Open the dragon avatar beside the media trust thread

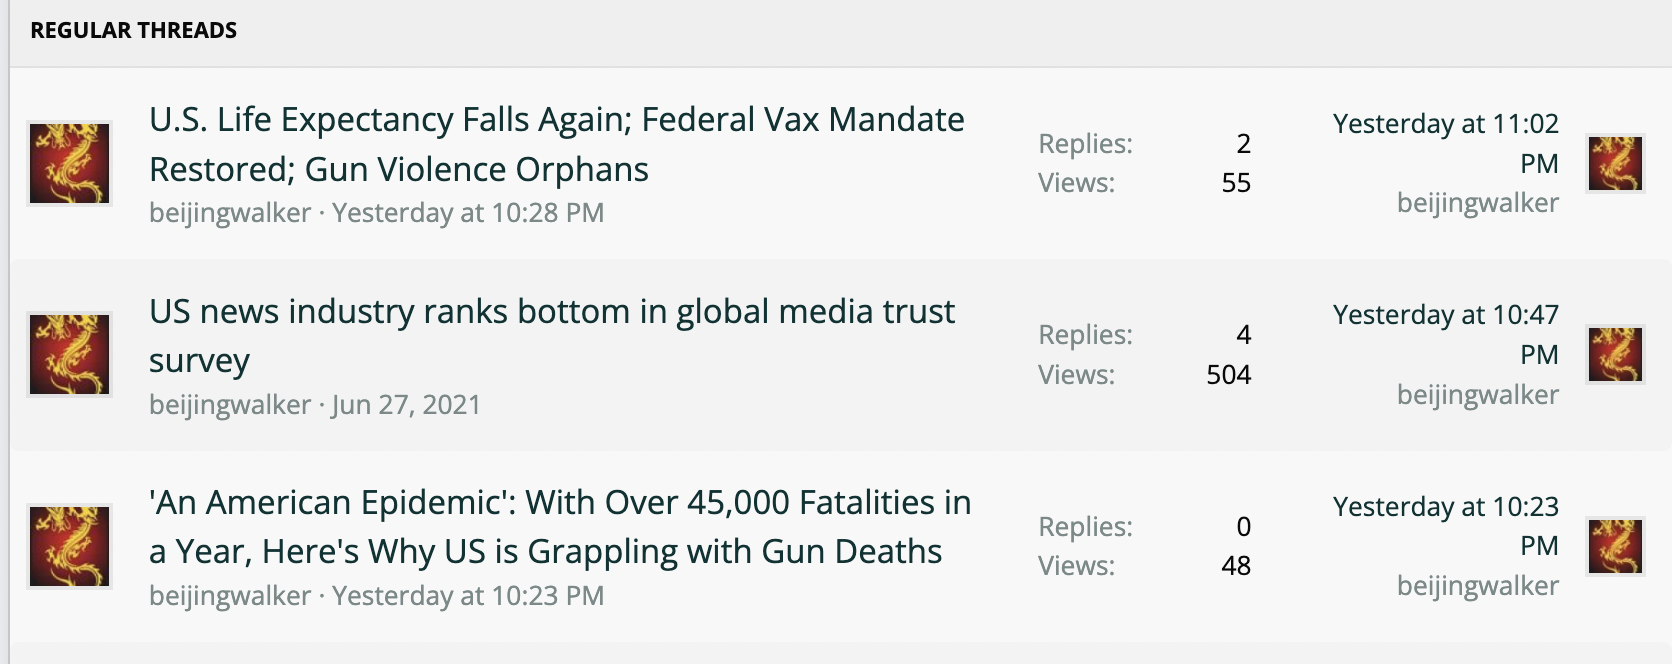coord(69,354)
